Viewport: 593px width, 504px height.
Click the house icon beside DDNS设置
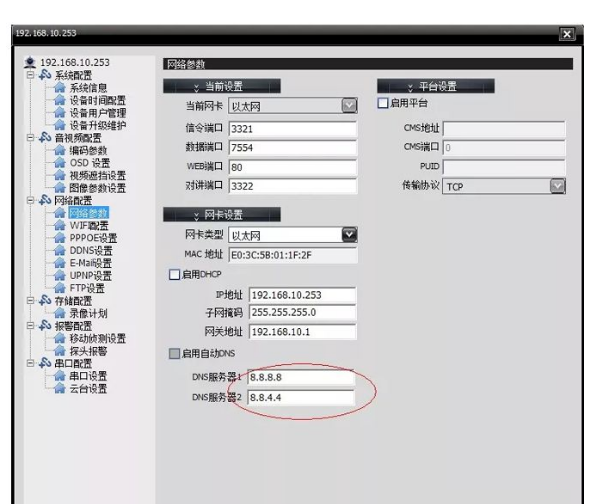pyautogui.click(x=59, y=250)
